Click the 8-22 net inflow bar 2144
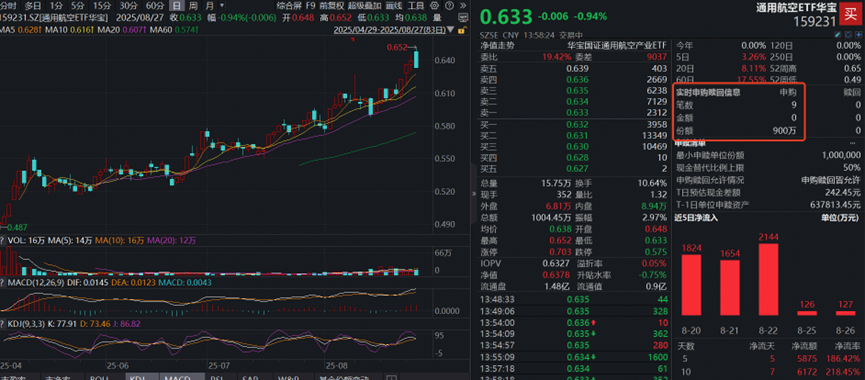The height and width of the screenshot is (380, 865). point(769,280)
